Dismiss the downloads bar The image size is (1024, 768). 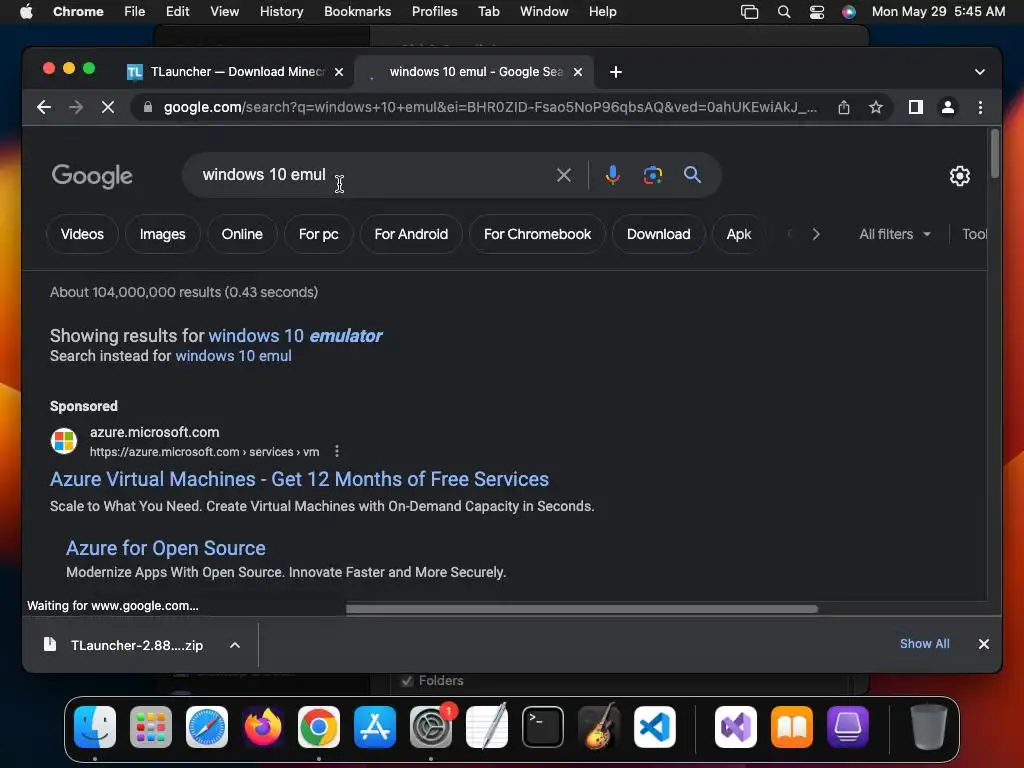tap(984, 644)
